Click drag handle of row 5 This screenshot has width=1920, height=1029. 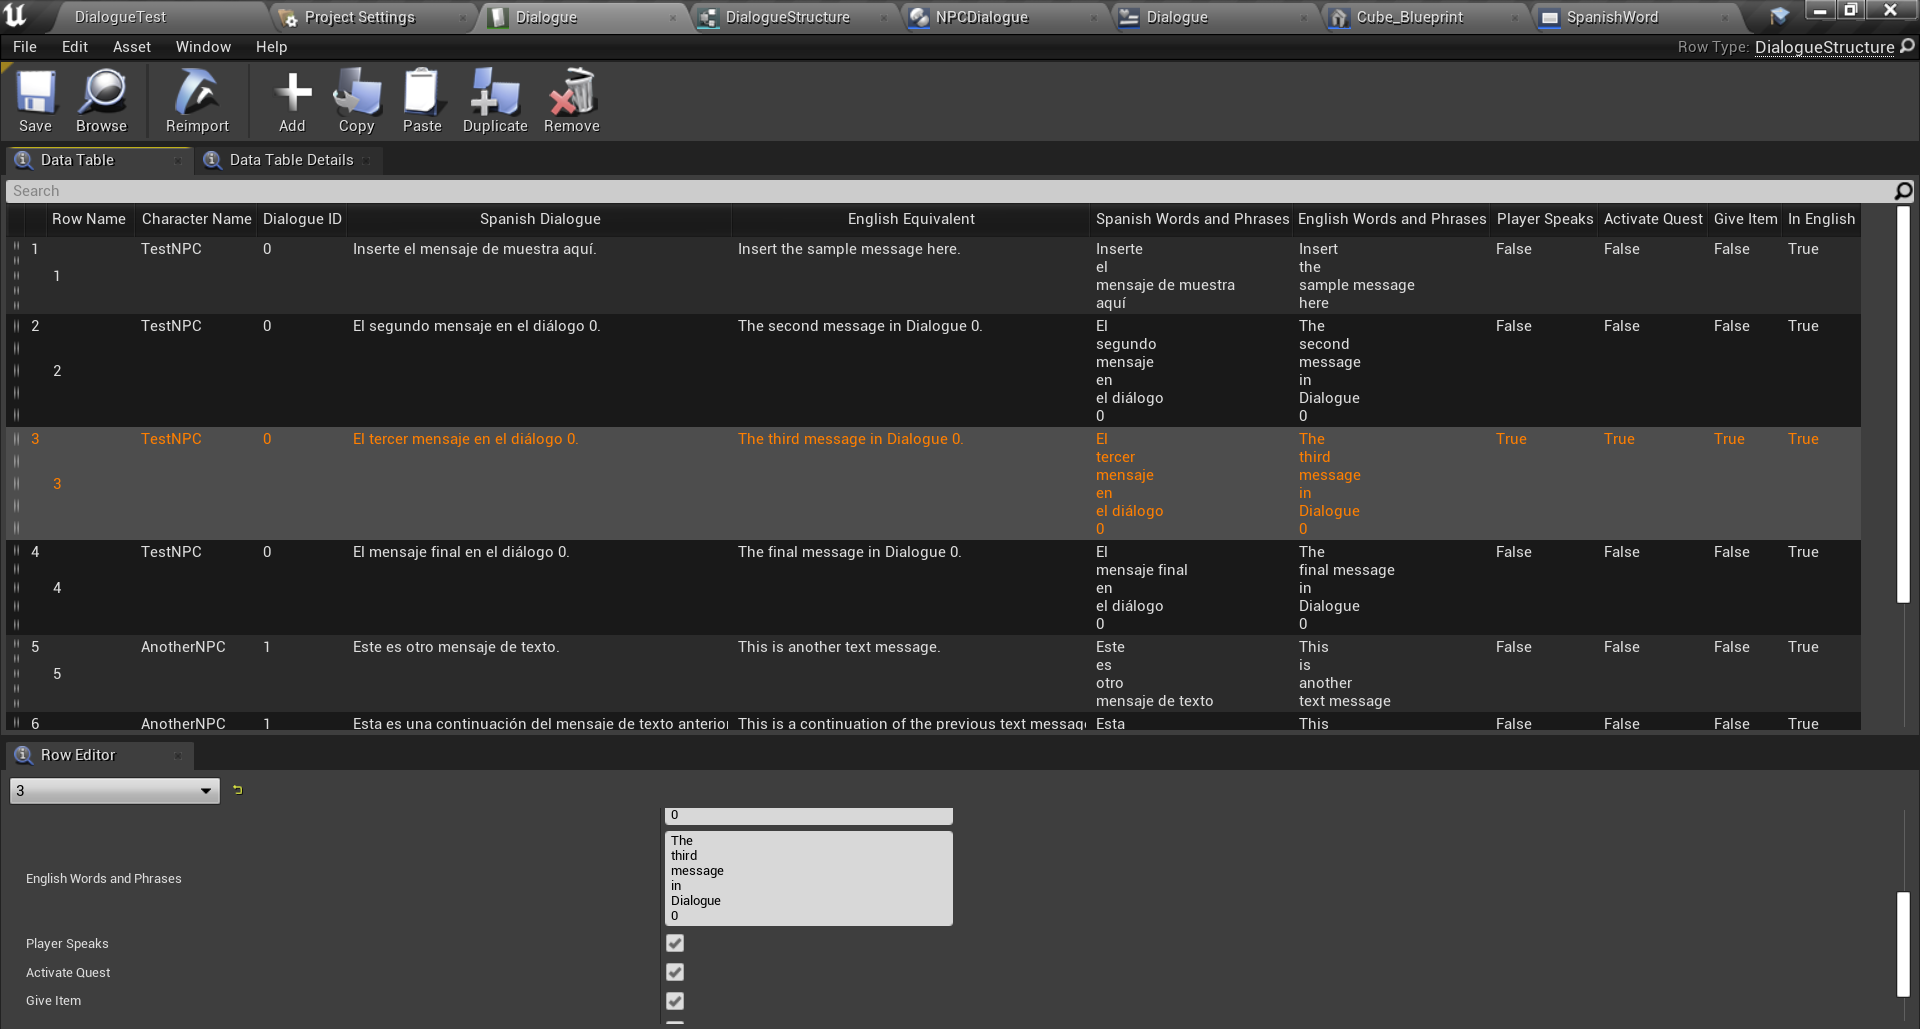[16, 673]
